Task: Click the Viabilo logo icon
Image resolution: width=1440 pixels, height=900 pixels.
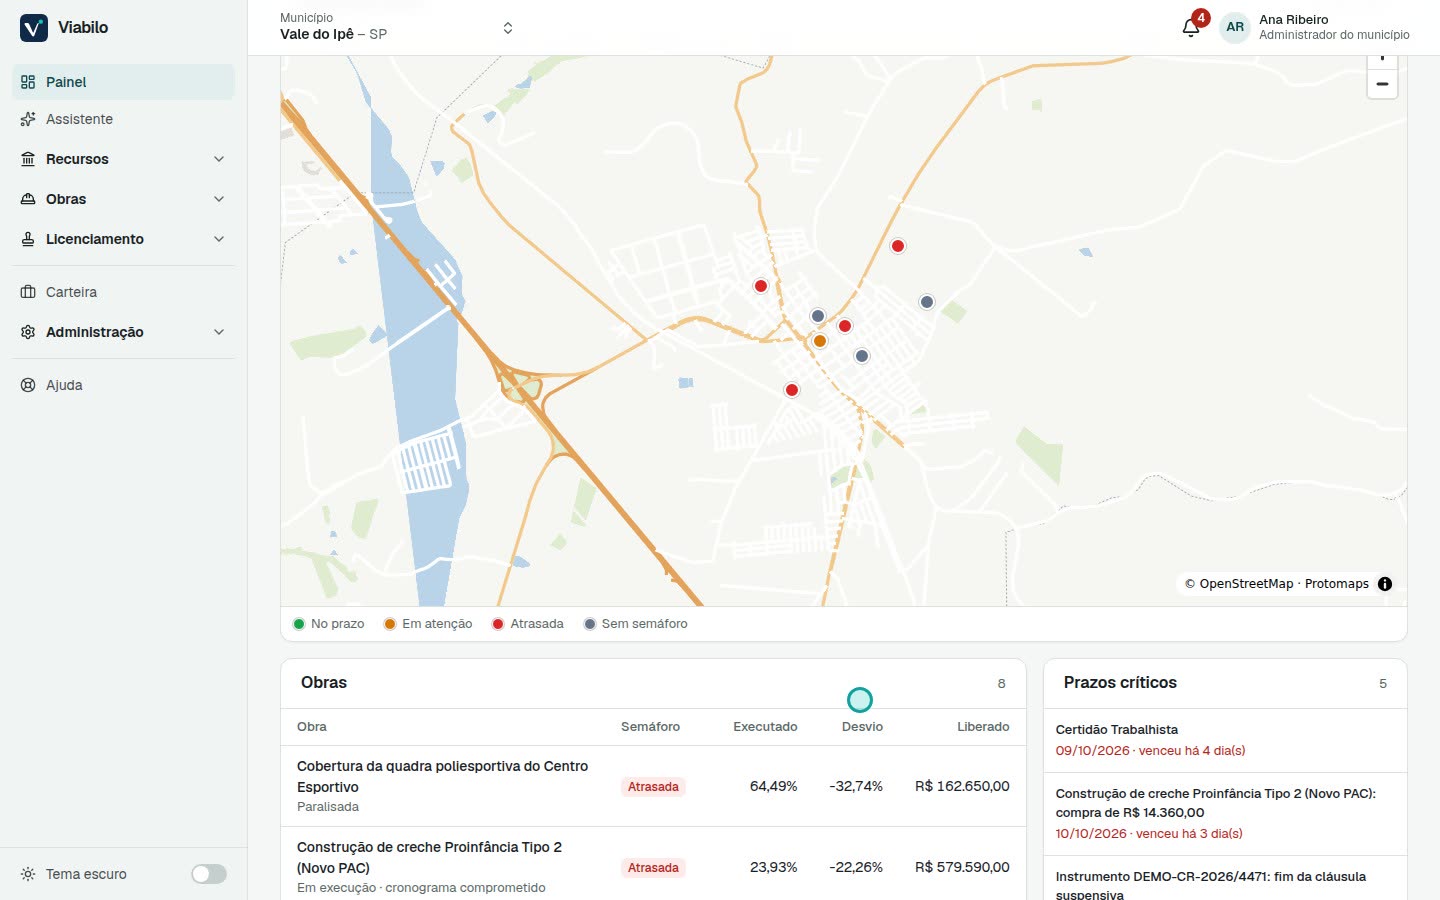Action: 34,28
